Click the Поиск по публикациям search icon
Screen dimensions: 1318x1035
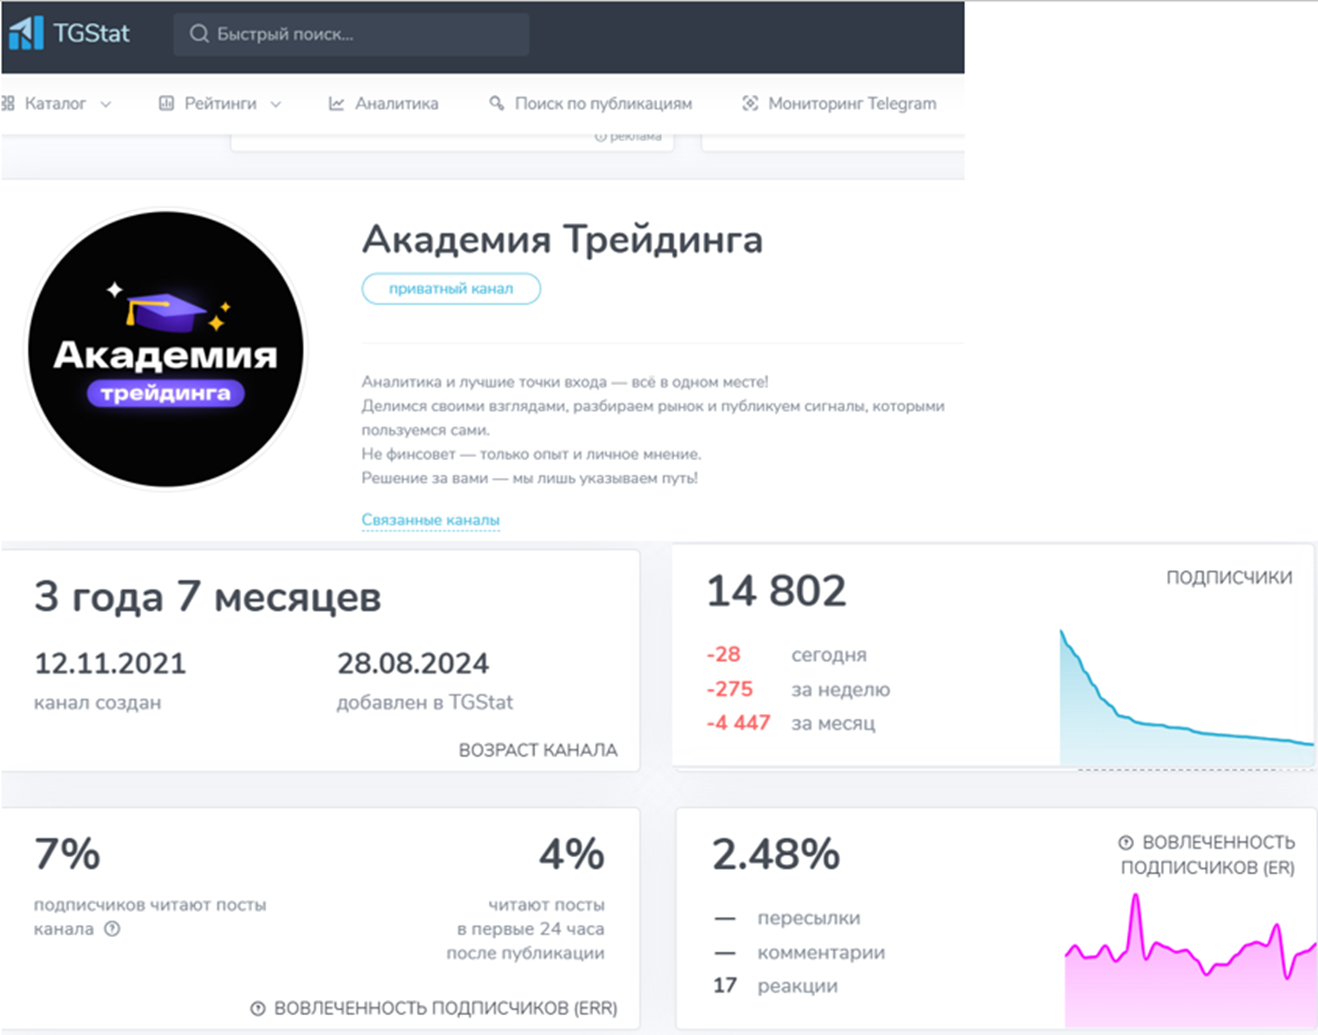(x=496, y=103)
